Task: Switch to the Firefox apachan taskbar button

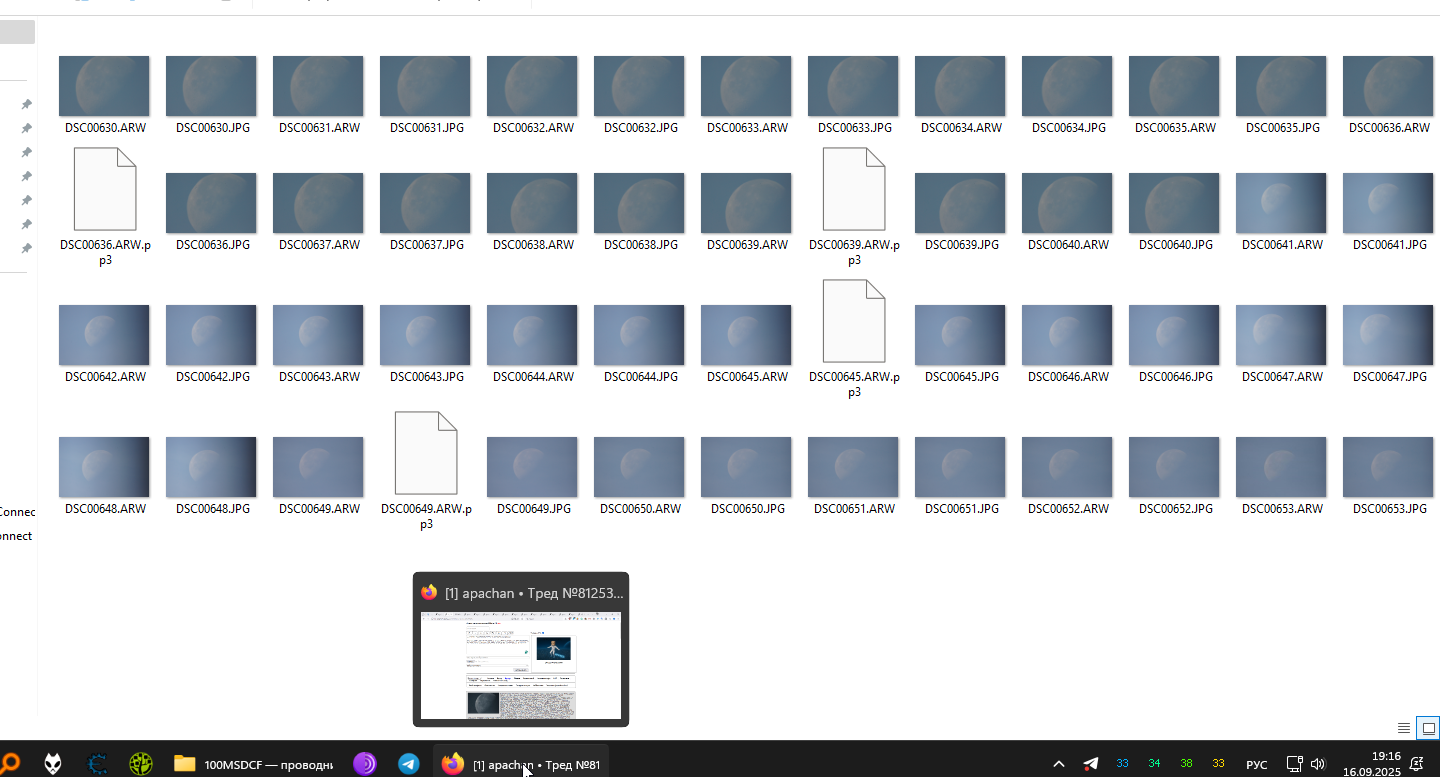Action: (x=521, y=764)
